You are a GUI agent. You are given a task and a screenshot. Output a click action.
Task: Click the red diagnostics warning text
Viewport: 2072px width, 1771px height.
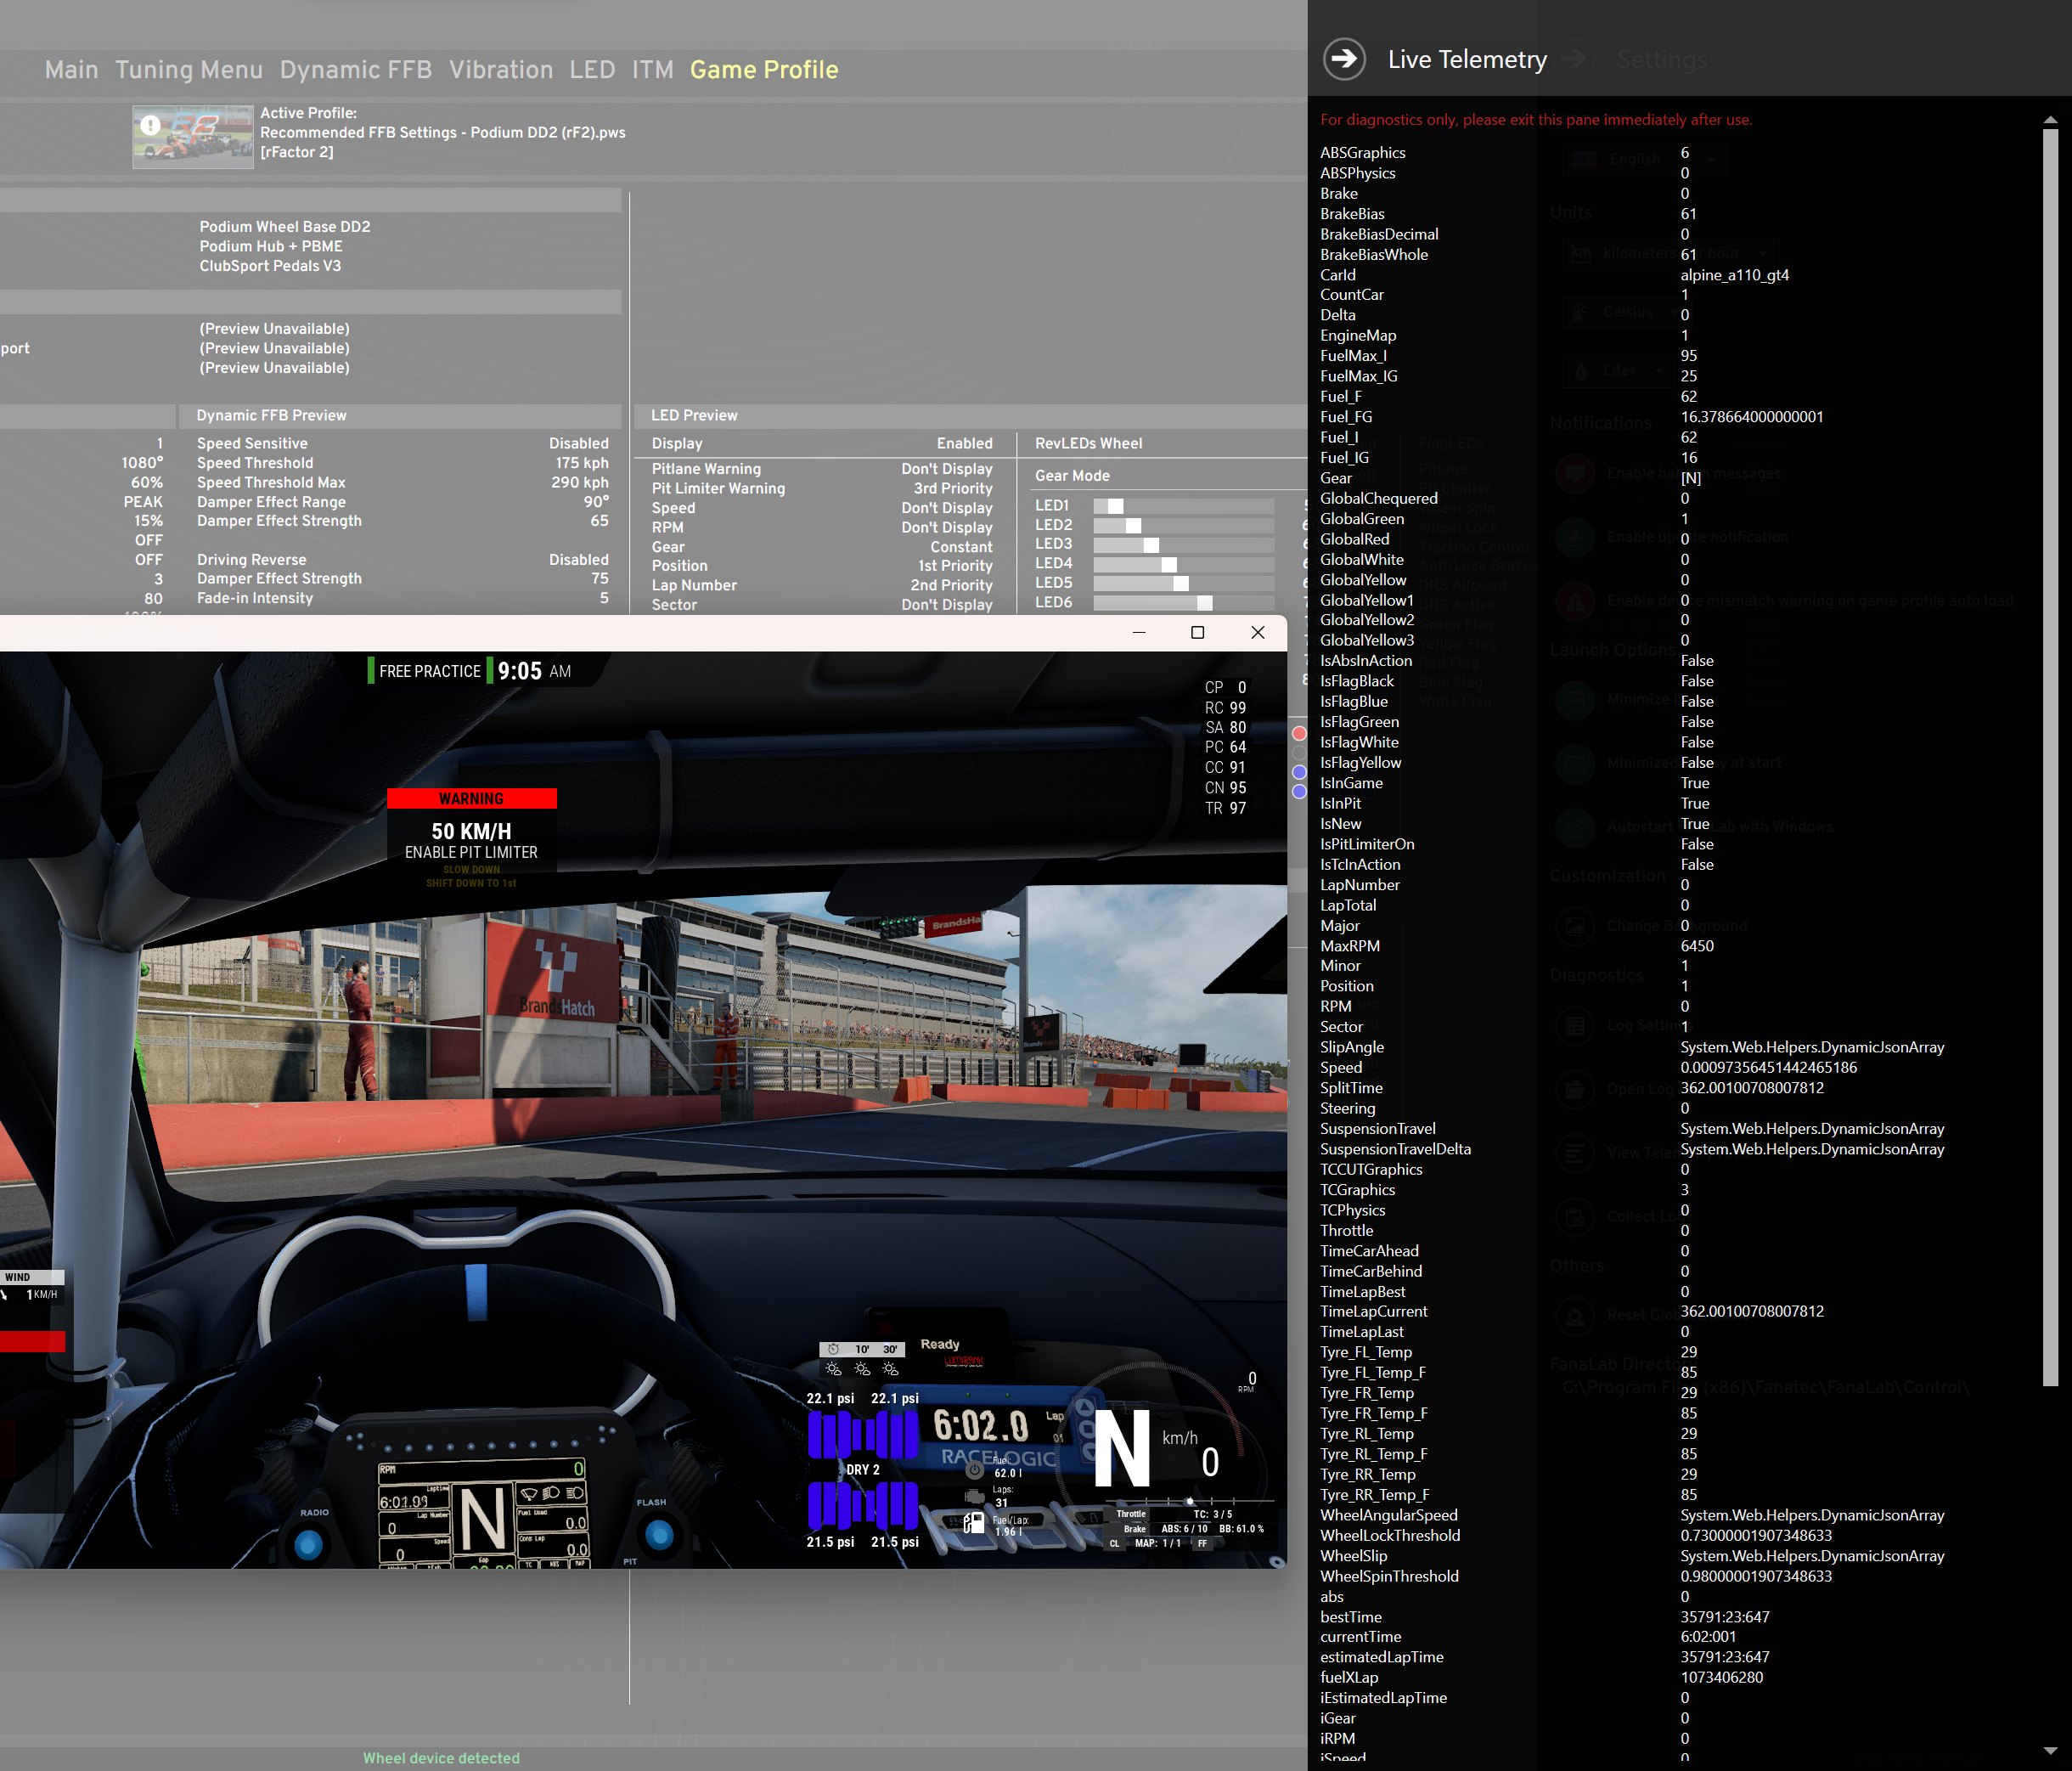[x=1536, y=120]
